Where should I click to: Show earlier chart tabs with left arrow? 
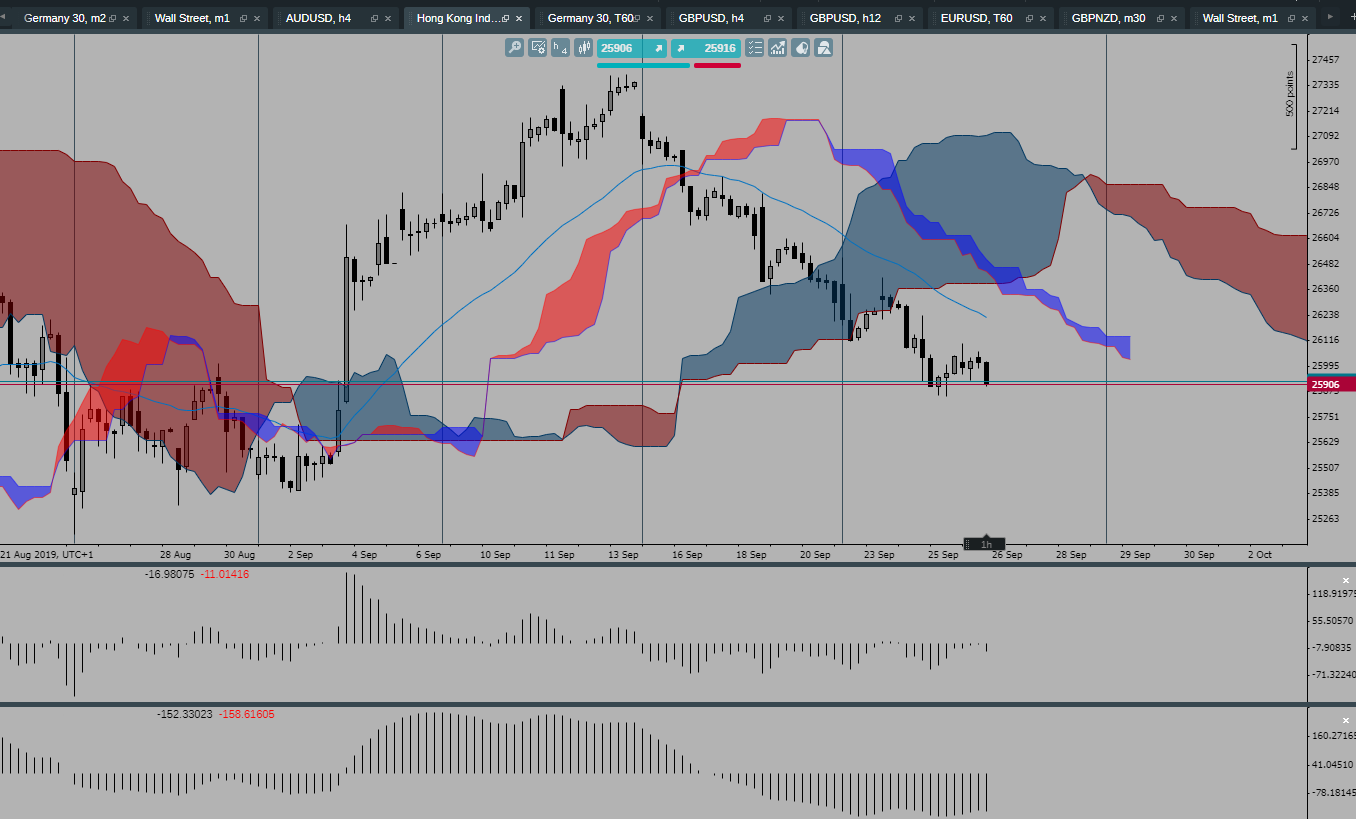click(4, 17)
